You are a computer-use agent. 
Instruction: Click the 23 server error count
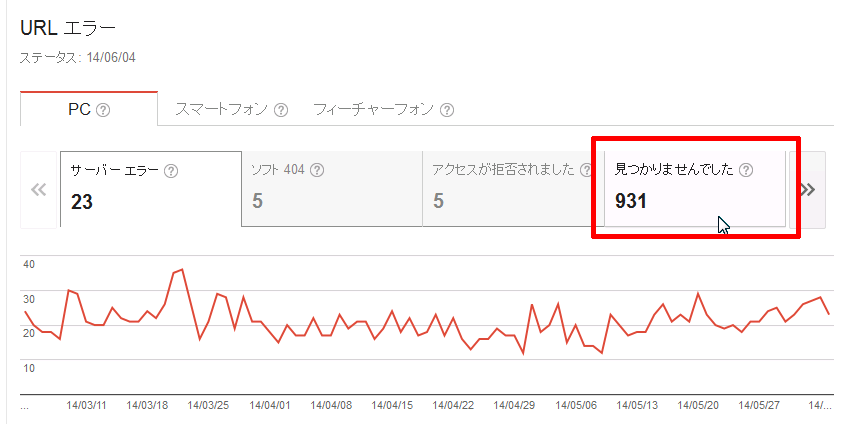[82, 202]
